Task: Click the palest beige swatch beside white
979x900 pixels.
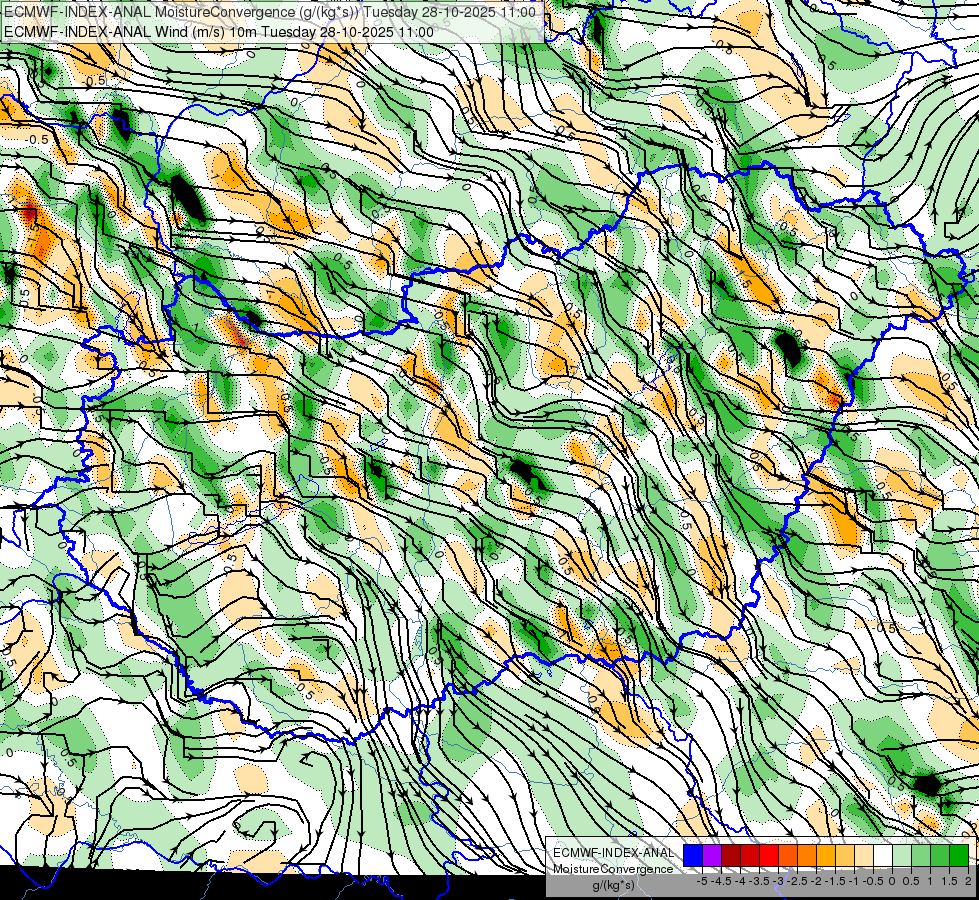Action: coord(864,855)
